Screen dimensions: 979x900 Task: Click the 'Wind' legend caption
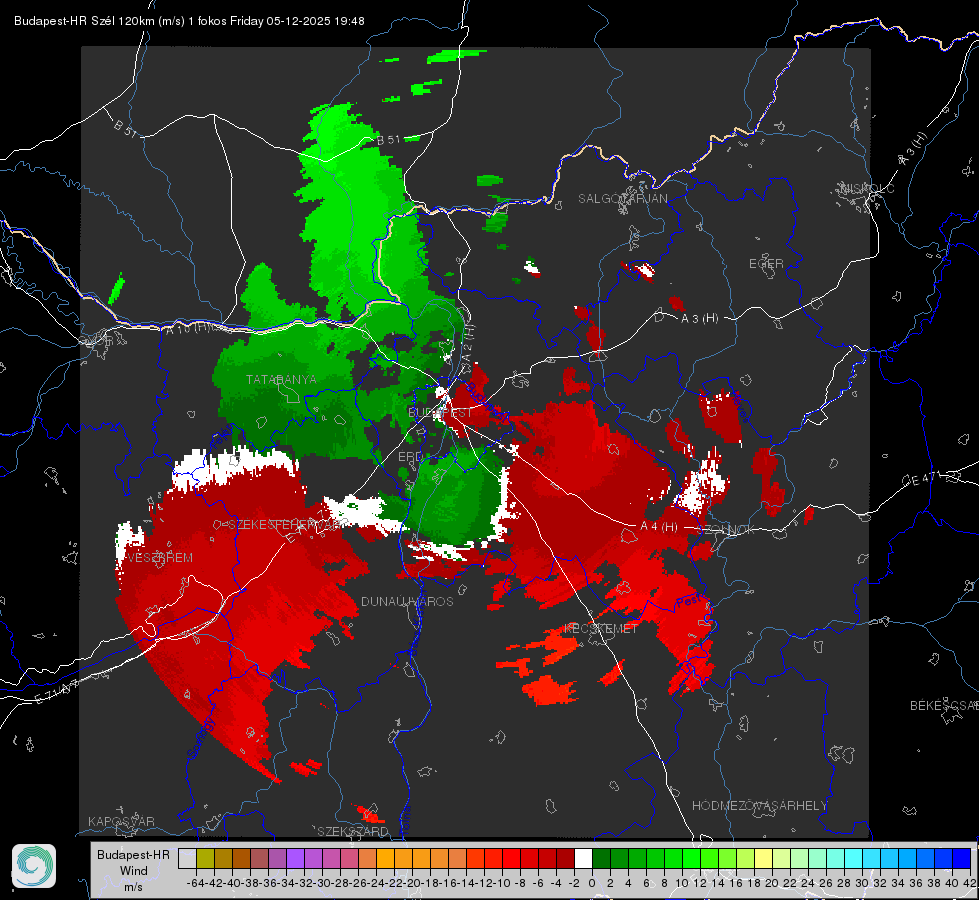(134, 871)
